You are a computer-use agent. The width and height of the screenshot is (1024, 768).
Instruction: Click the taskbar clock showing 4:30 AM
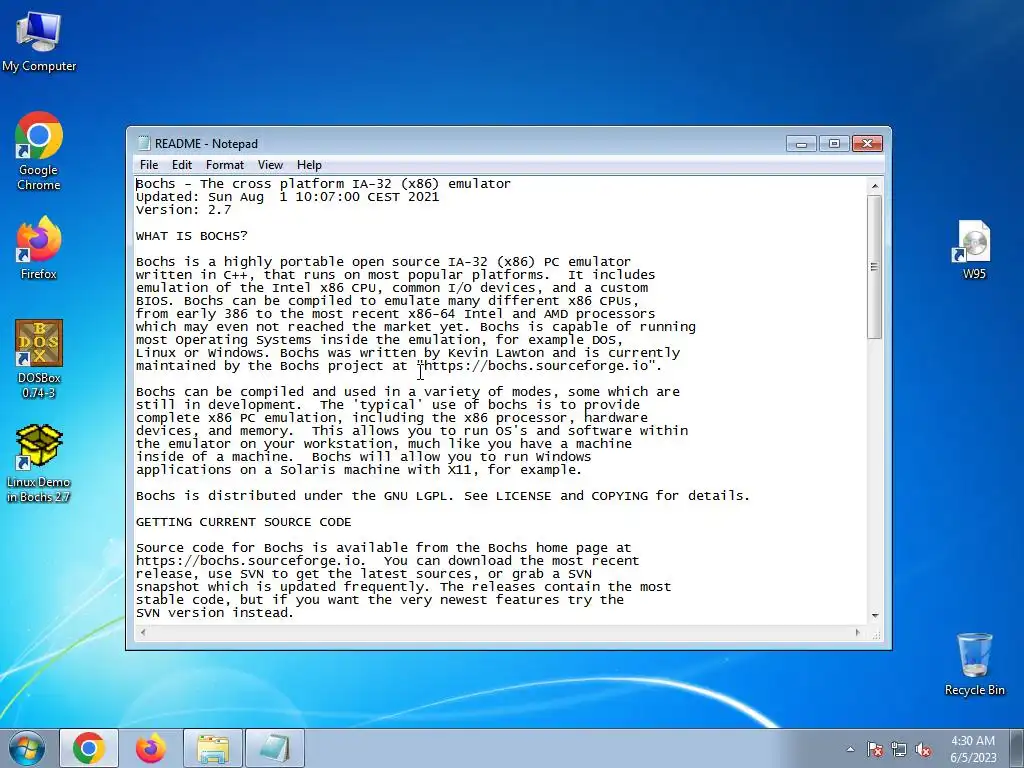click(x=973, y=749)
